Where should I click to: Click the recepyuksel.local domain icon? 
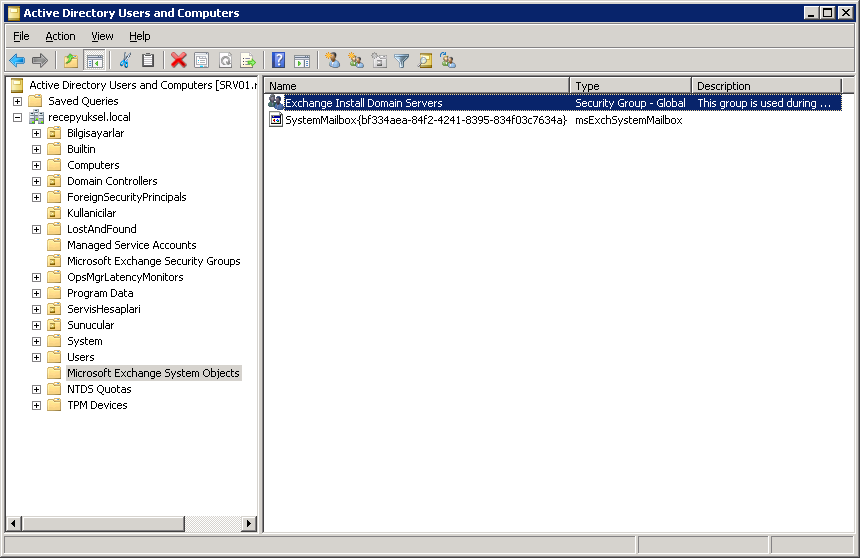click(x=36, y=117)
